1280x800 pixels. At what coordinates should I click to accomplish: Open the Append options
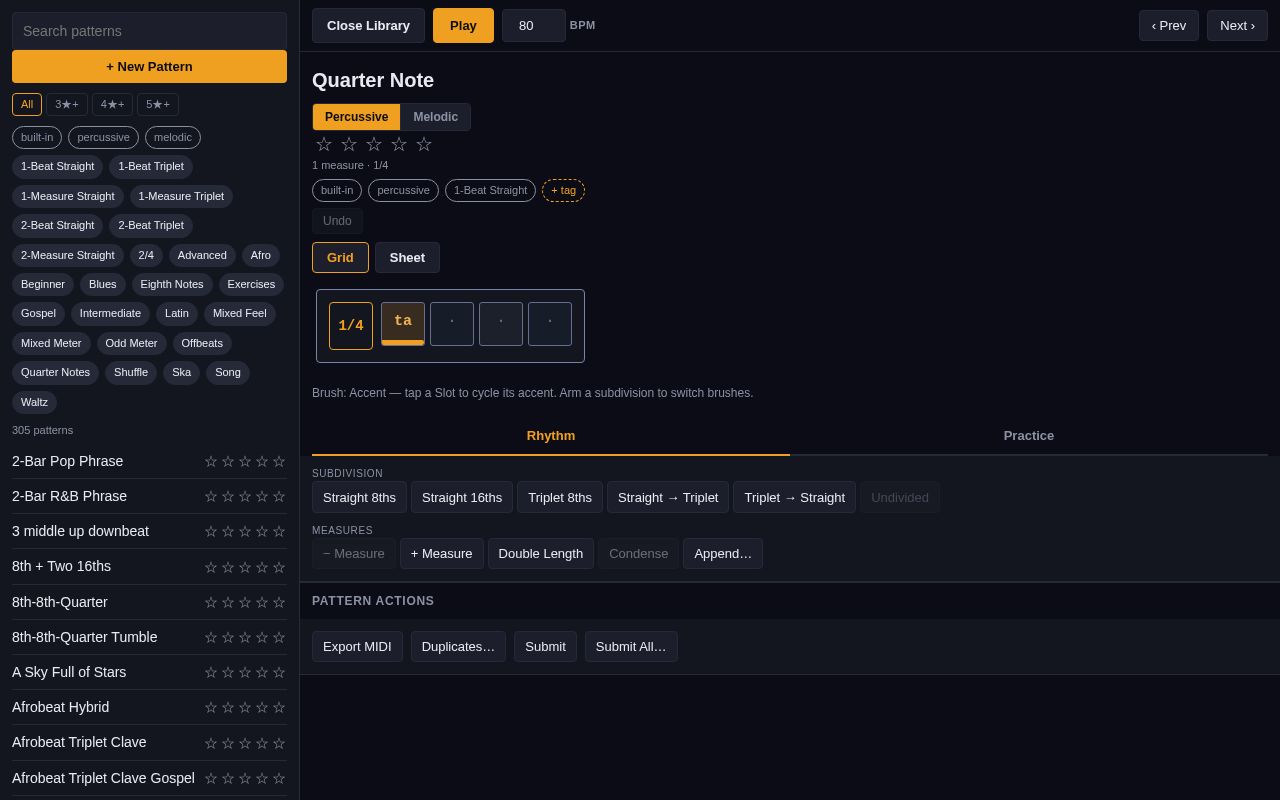(723, 553)
